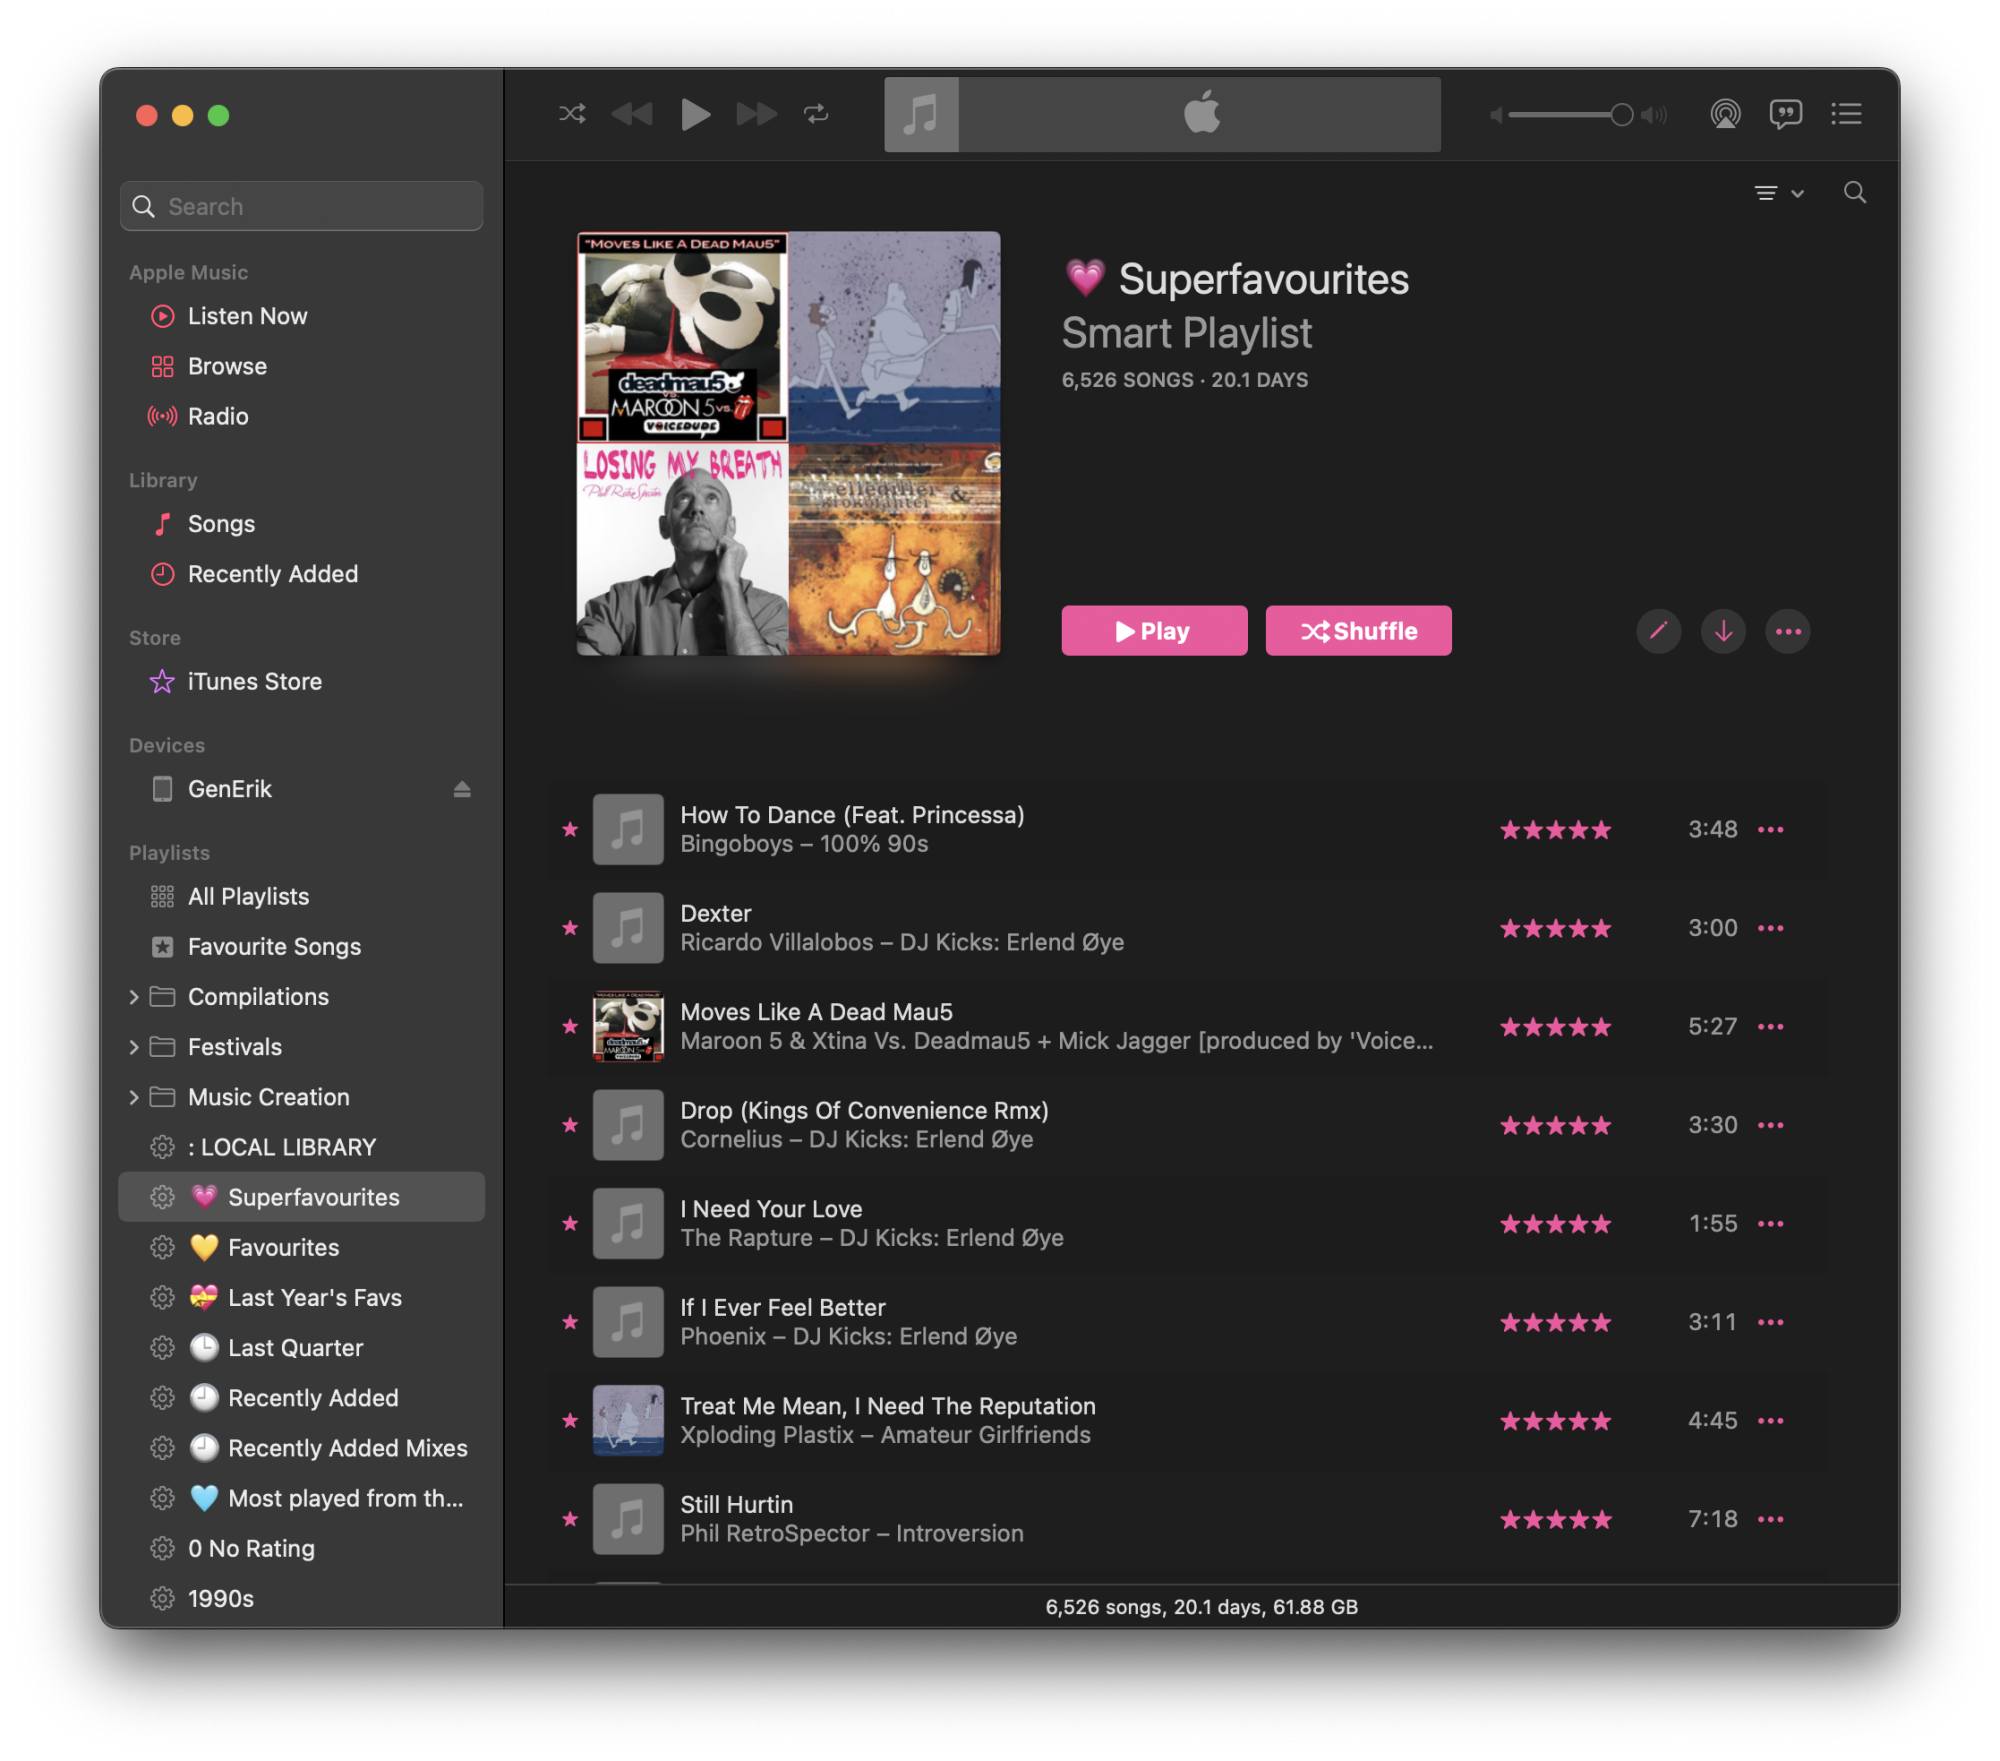The width and height of the screenshot is (2000, 1761).
Task: Start playback with the toolbar play button
Action: (x=695, y=114)
